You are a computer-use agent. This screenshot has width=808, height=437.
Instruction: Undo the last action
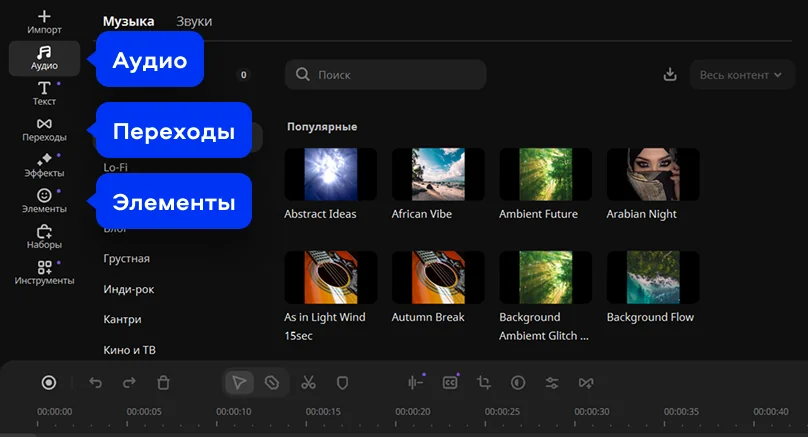(95, 383)
